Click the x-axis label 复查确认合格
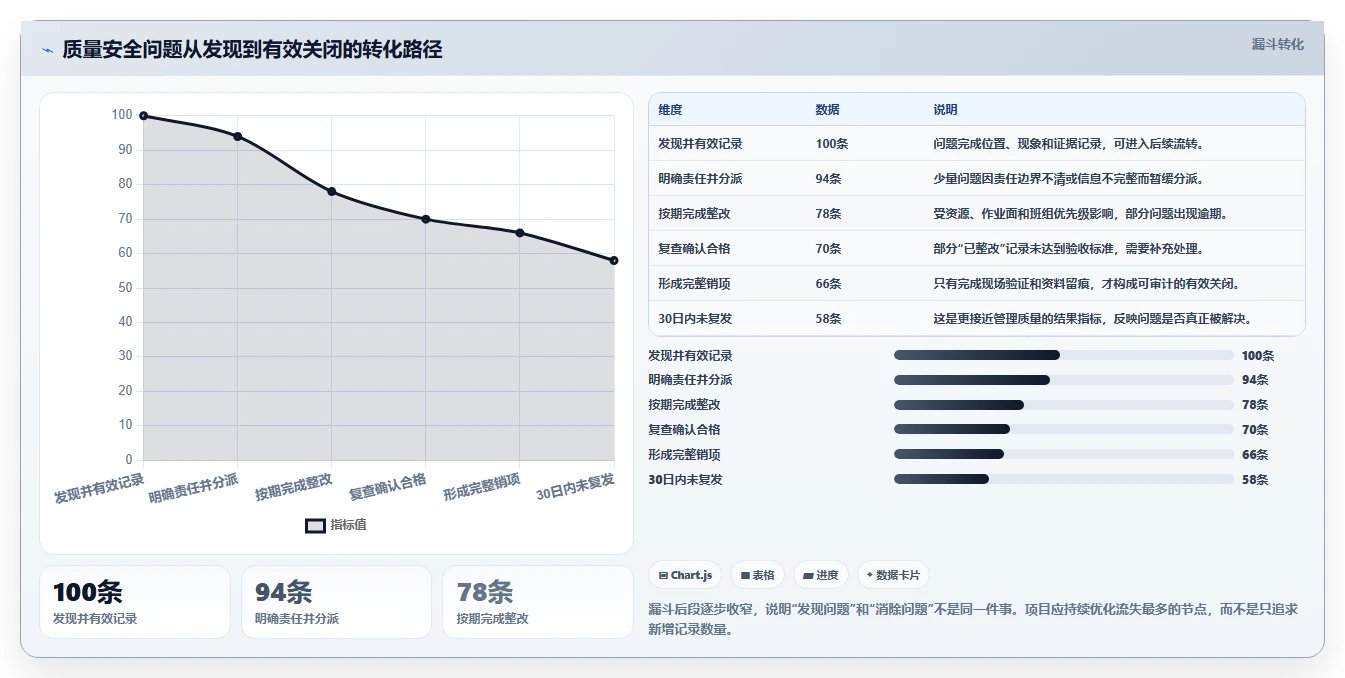Viewport: 1345px width, 678px height. (387, 487)
